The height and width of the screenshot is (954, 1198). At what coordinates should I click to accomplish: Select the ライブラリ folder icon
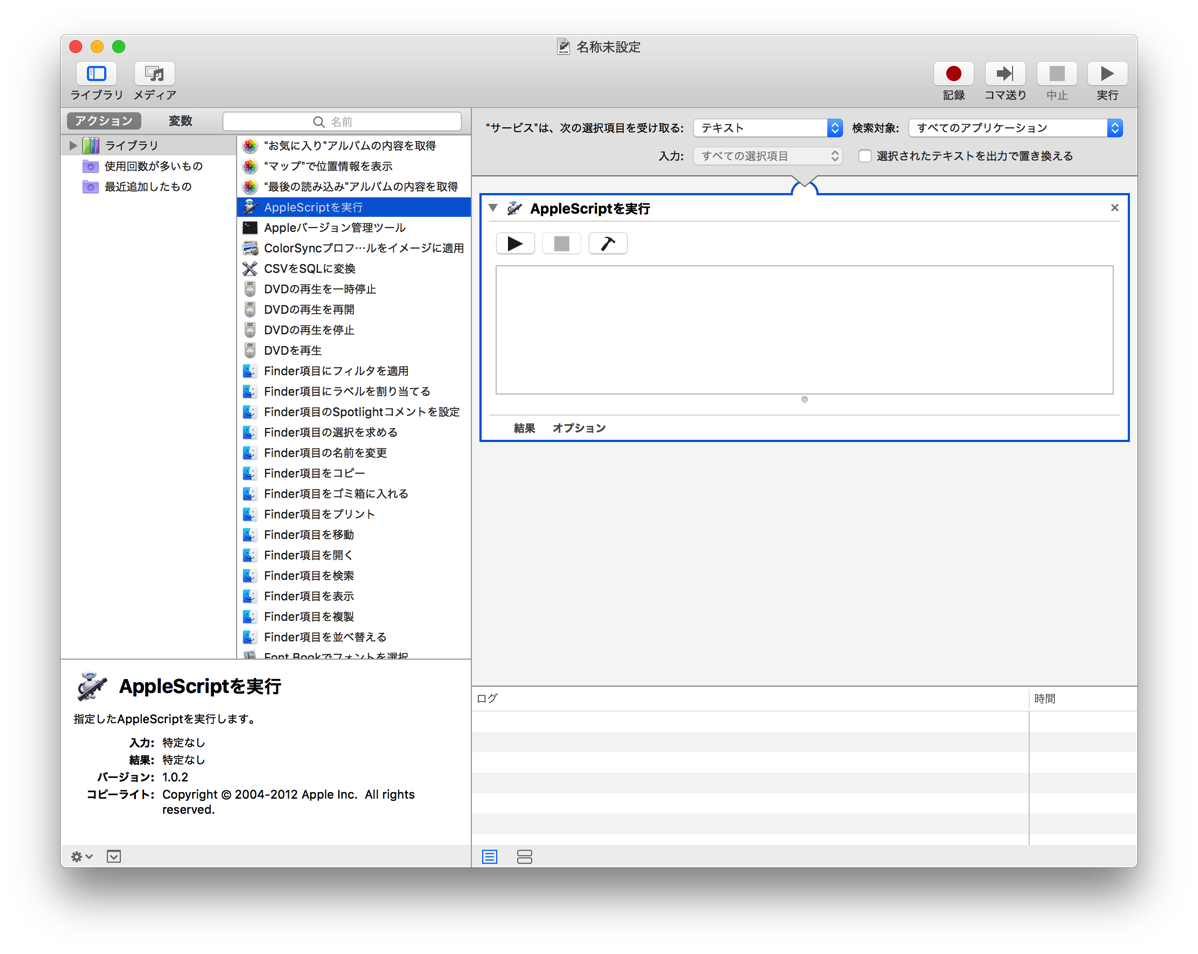(x=91, y=145)
